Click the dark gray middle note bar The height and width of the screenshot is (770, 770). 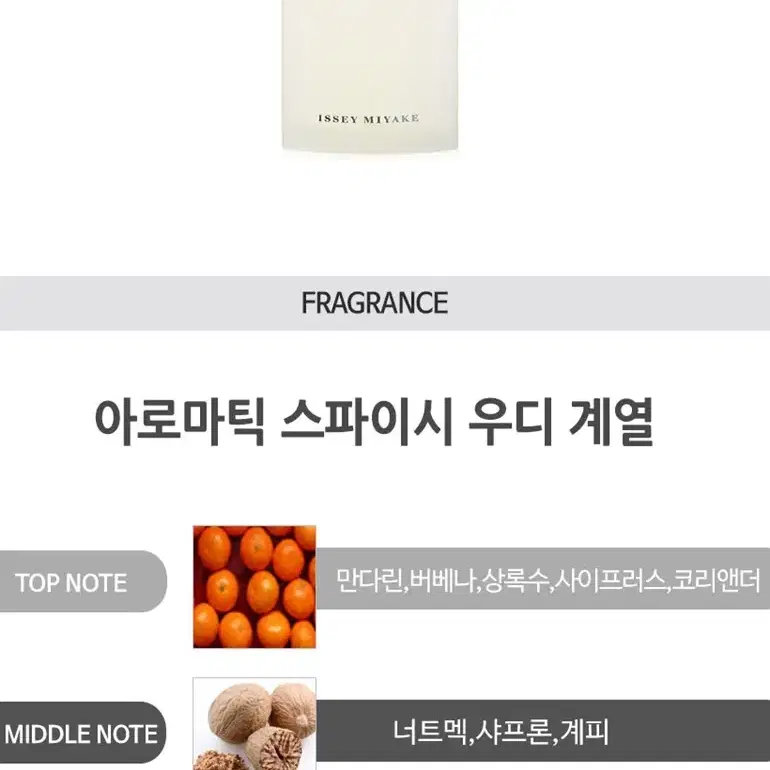(543, 731)
